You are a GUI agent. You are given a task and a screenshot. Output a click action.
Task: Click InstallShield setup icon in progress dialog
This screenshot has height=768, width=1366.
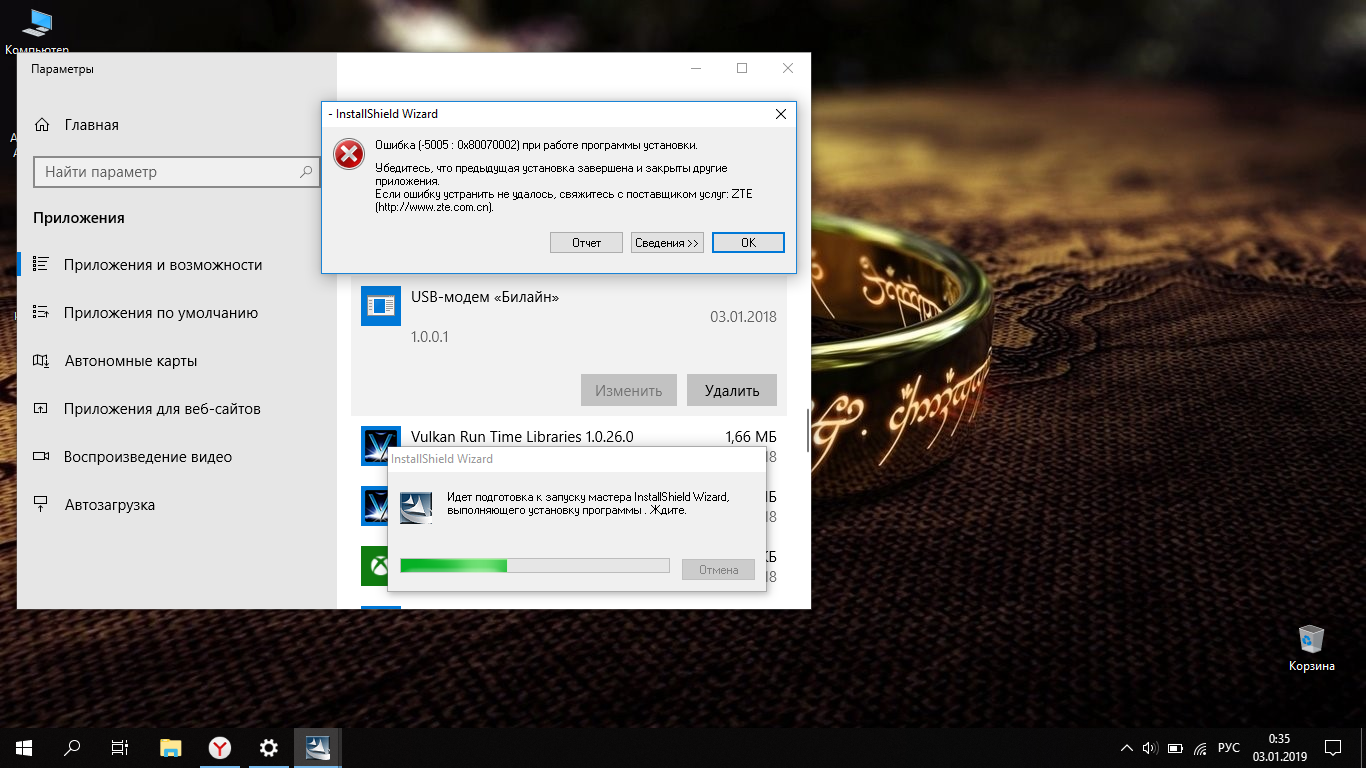pyautogui.click(x=416, y=508)
